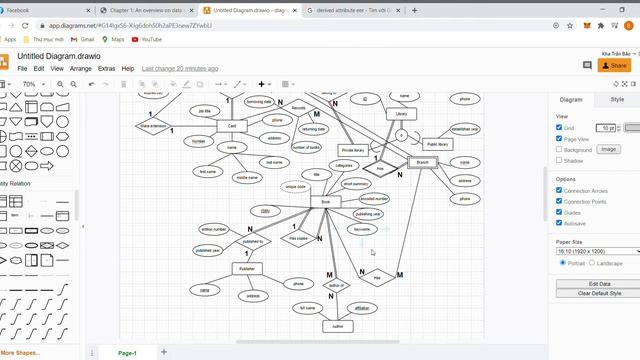Open the view layout dropdown at the toolbar's left end
Screen dimensions: 640x360
pos(5,84)
